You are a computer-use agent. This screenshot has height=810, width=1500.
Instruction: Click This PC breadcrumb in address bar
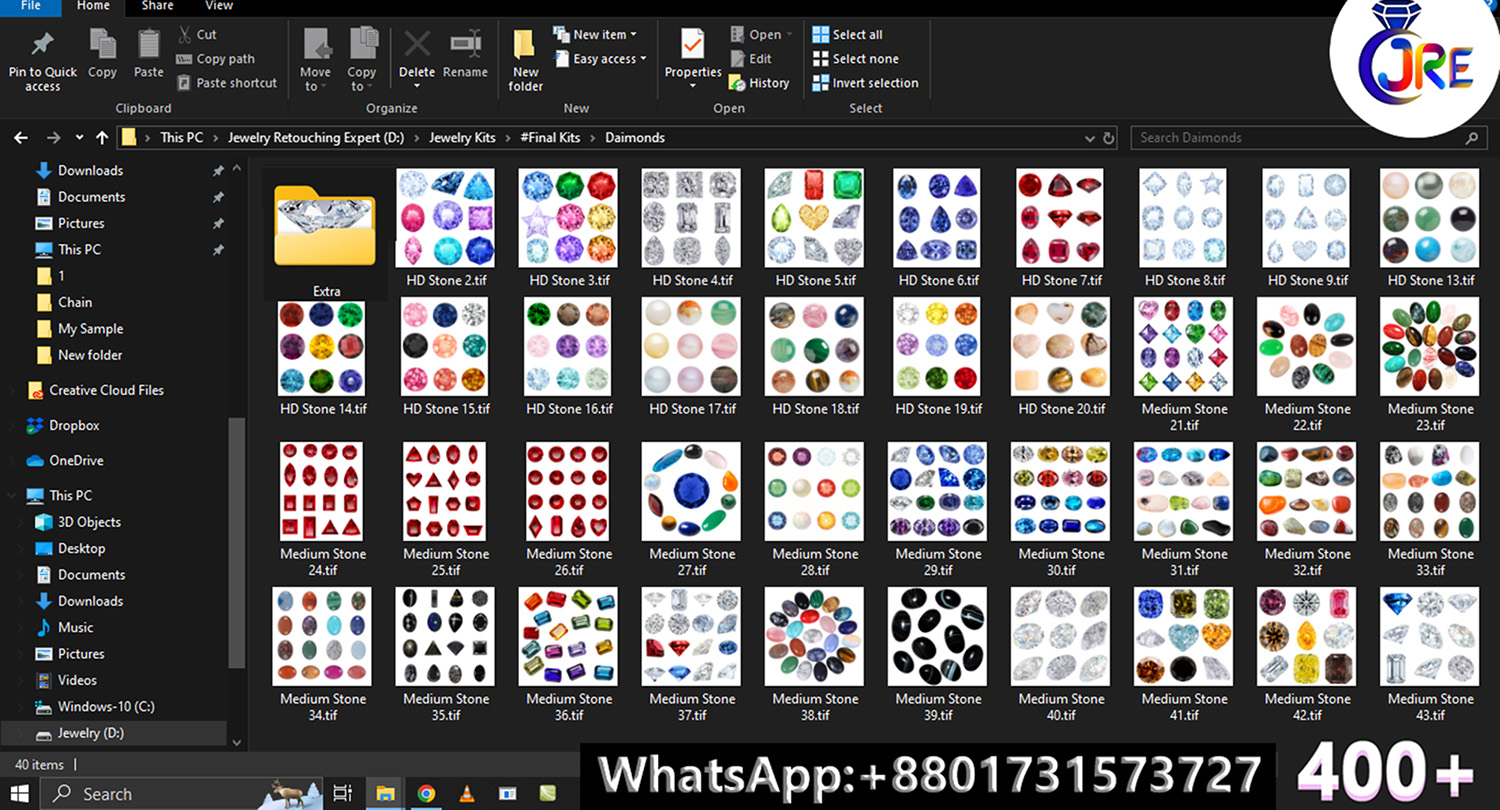click(x=181, y=138)
